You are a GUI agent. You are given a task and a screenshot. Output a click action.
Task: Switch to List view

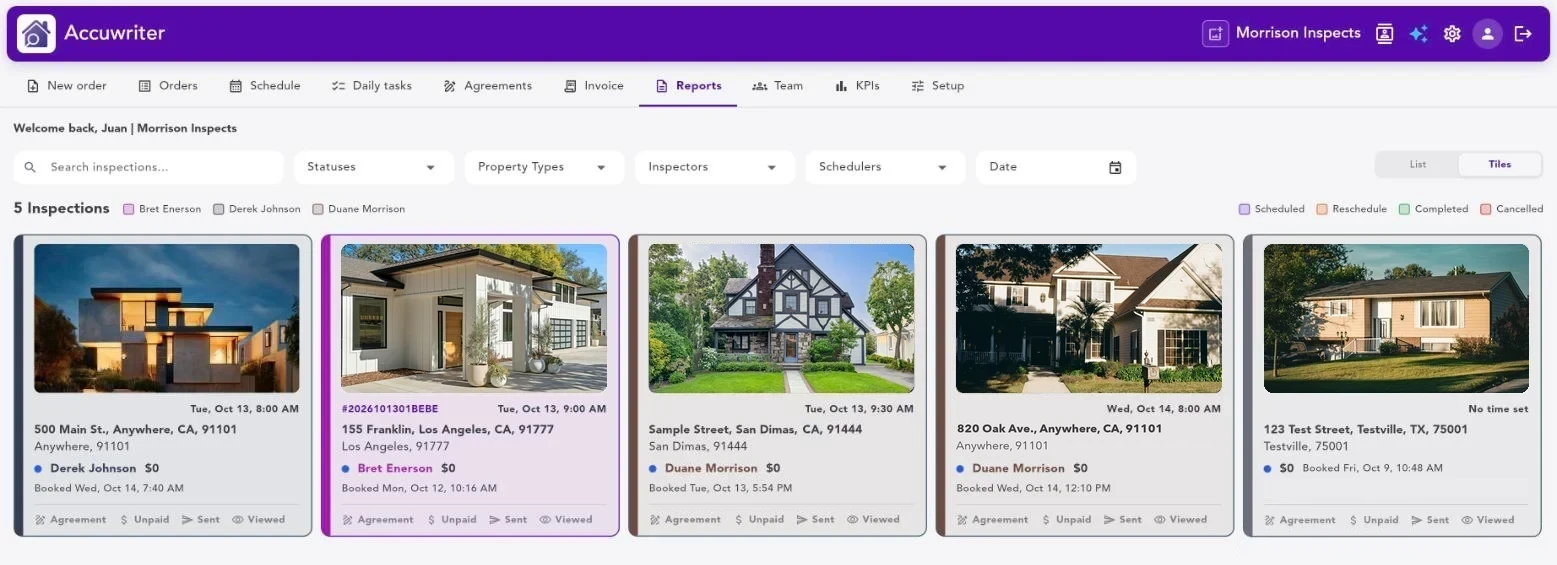(1417, 164)
